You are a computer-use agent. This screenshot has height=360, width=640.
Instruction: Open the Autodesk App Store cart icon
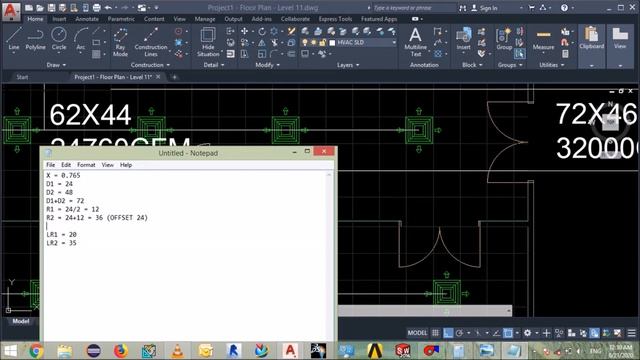[x=531, y=8]
